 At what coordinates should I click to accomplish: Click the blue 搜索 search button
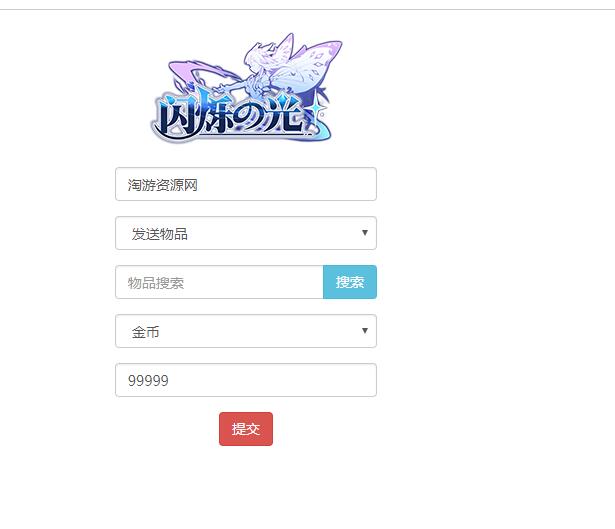pyautogui.click(x=350, y=282)
